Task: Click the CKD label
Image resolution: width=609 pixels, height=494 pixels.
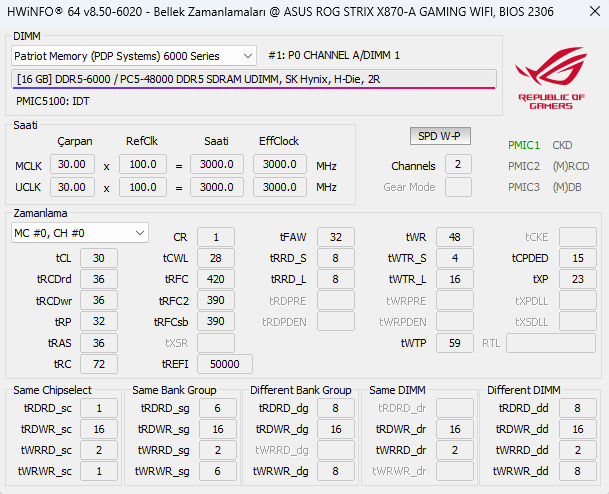Action: coord(562,145)
